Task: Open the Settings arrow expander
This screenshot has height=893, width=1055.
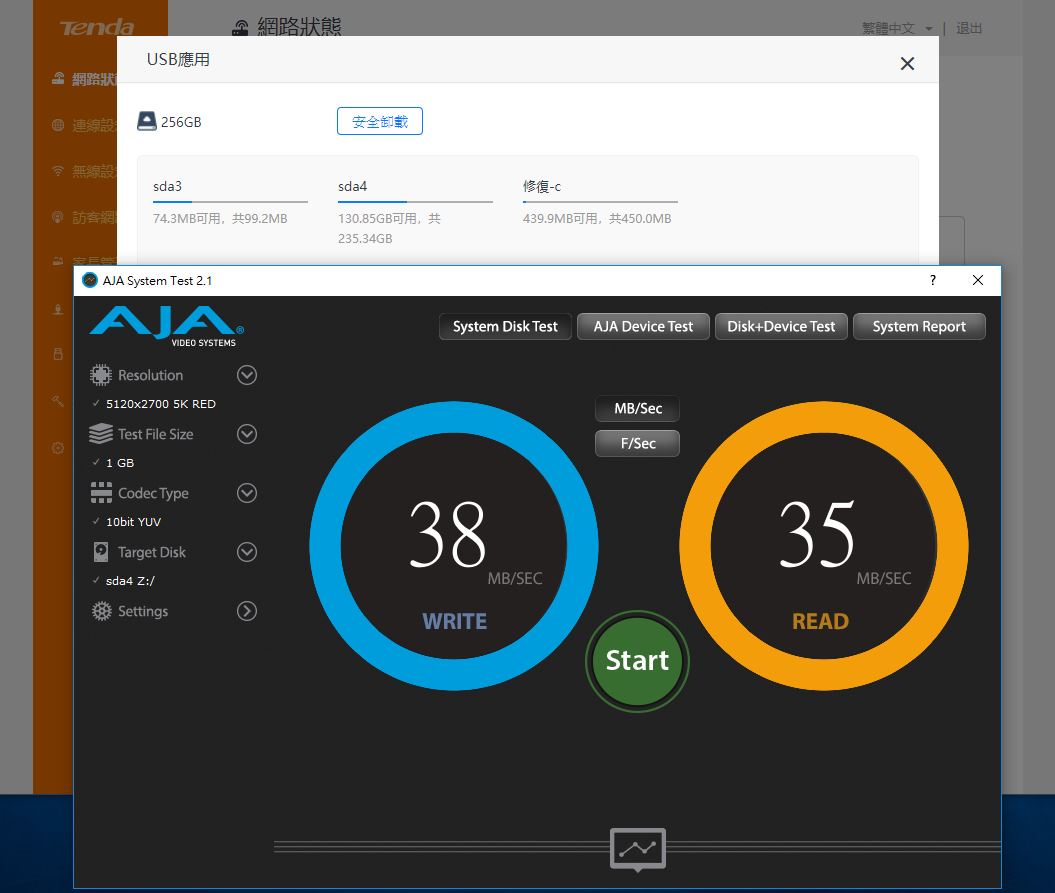Action: pos(247,611)
